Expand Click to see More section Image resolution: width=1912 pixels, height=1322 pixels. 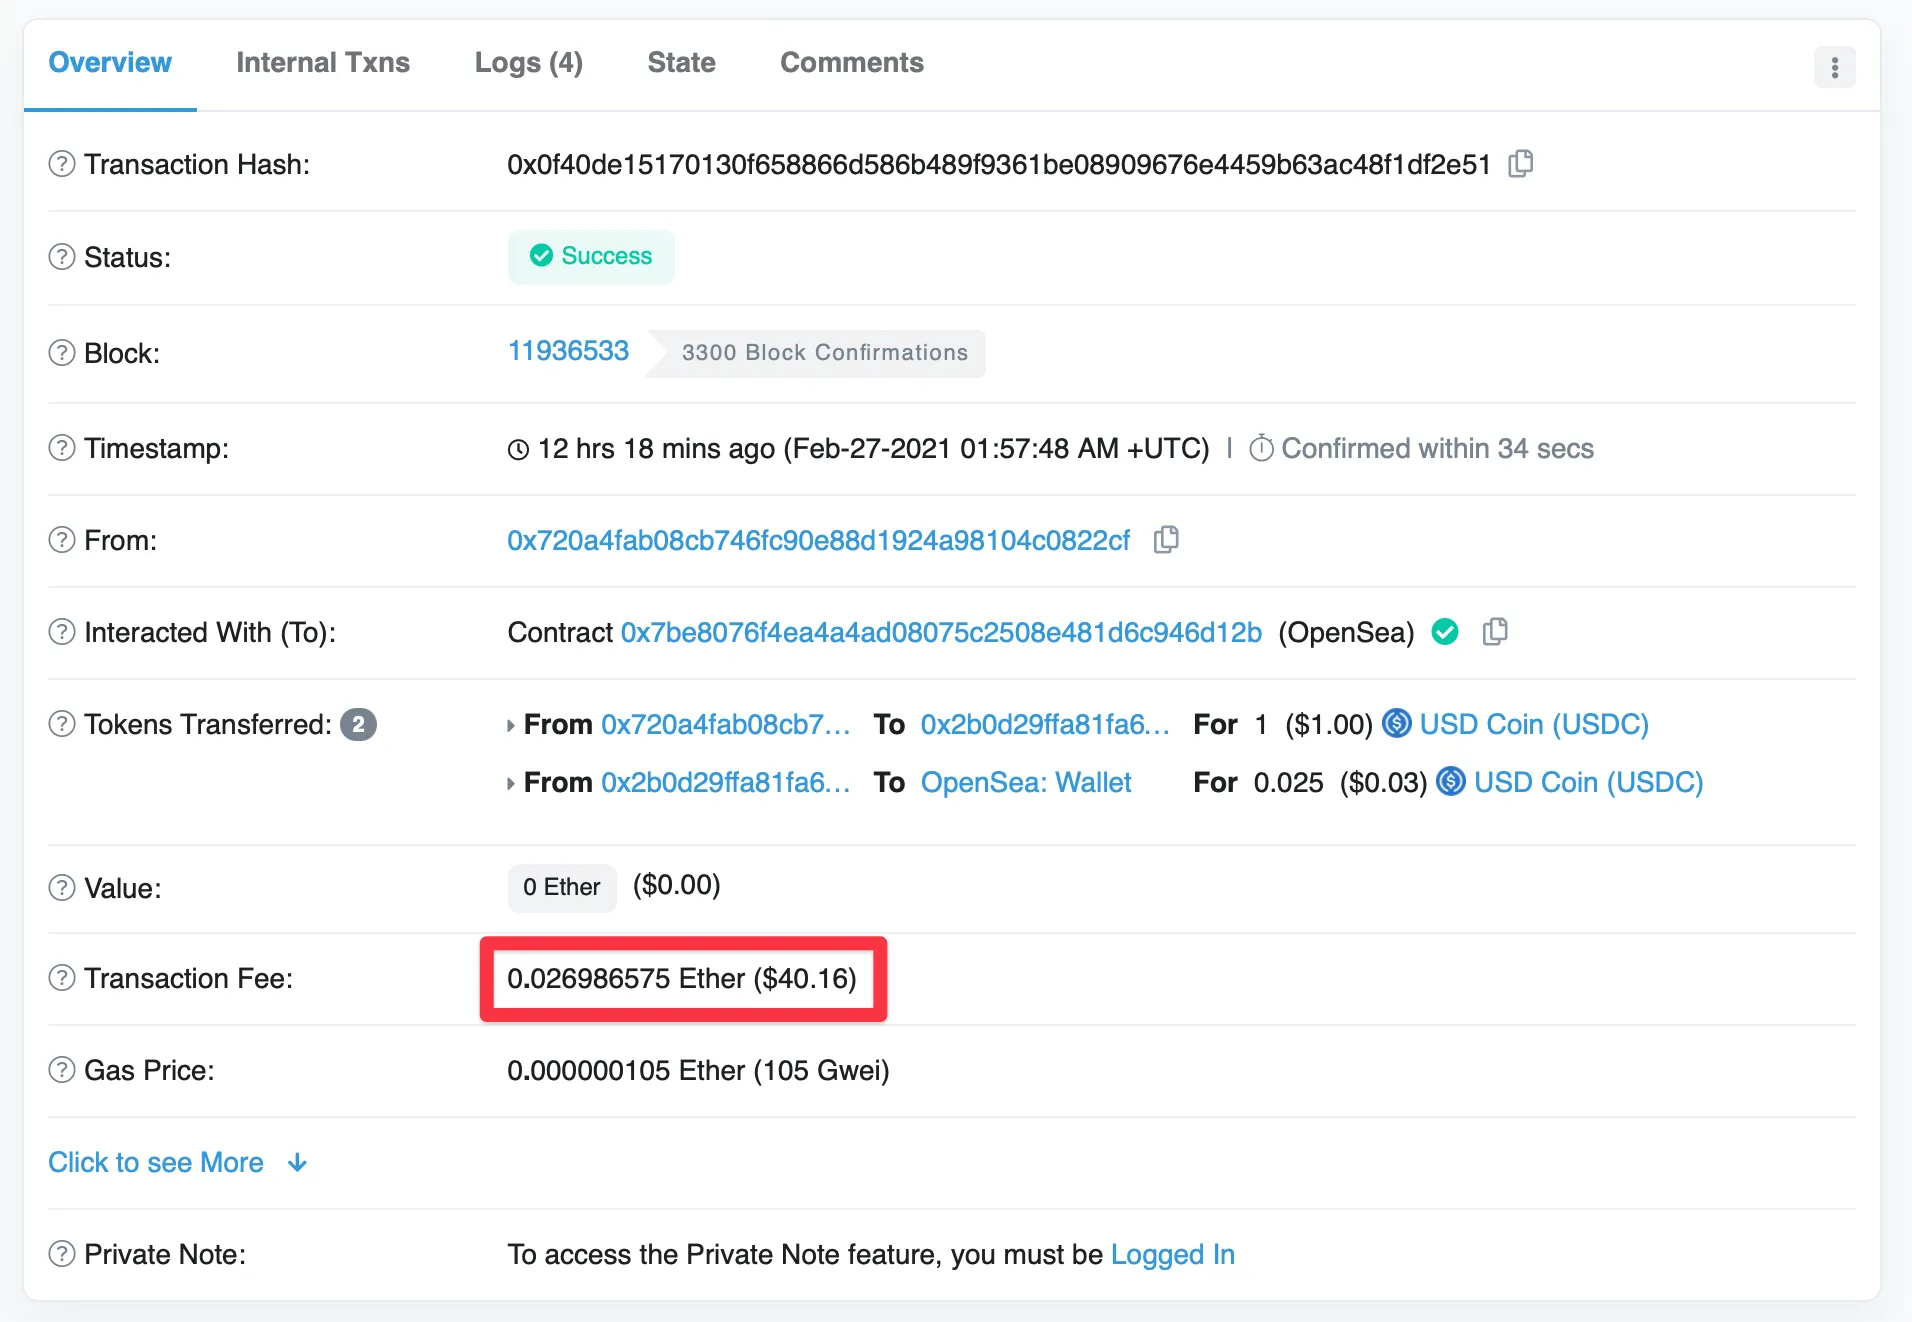coord(155,1162)
